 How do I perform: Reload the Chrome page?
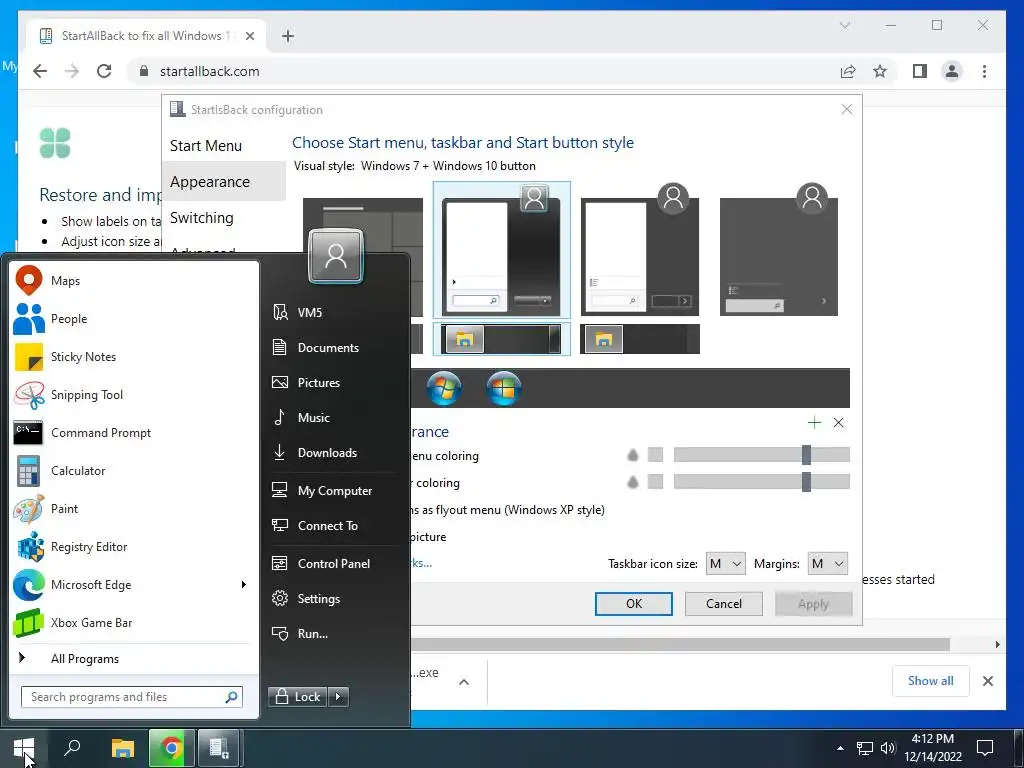104,71
